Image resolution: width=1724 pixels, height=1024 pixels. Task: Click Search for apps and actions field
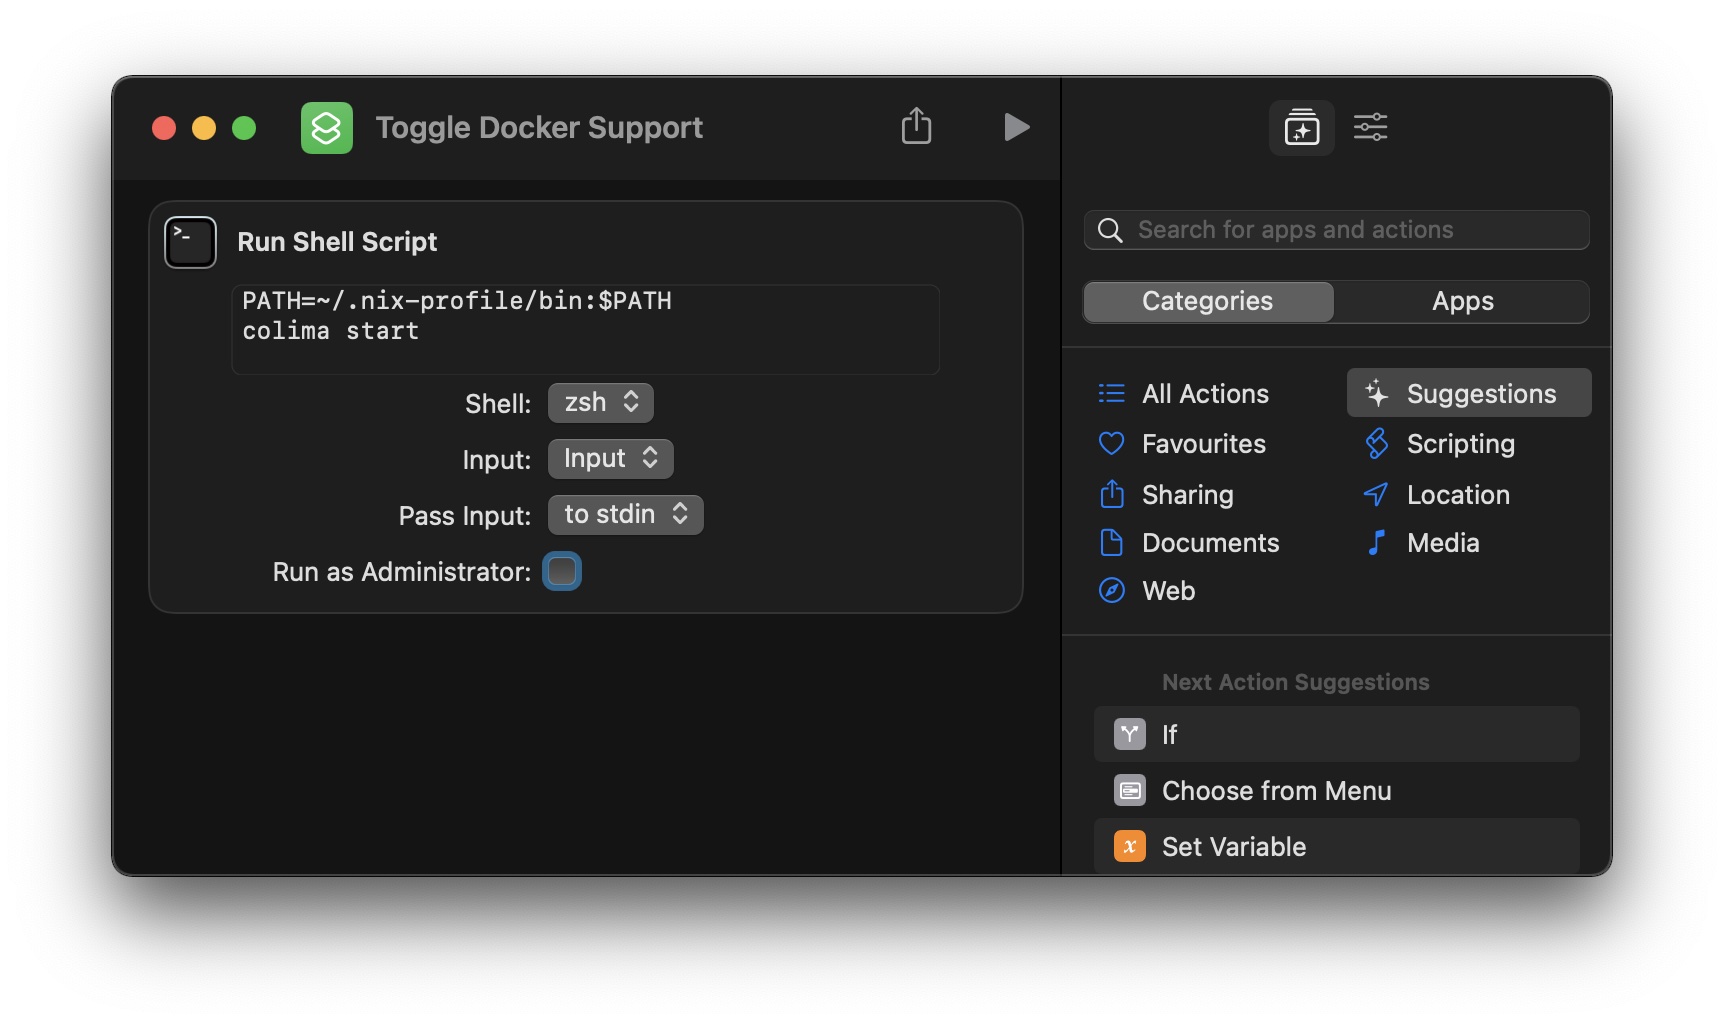(1336, 230)
